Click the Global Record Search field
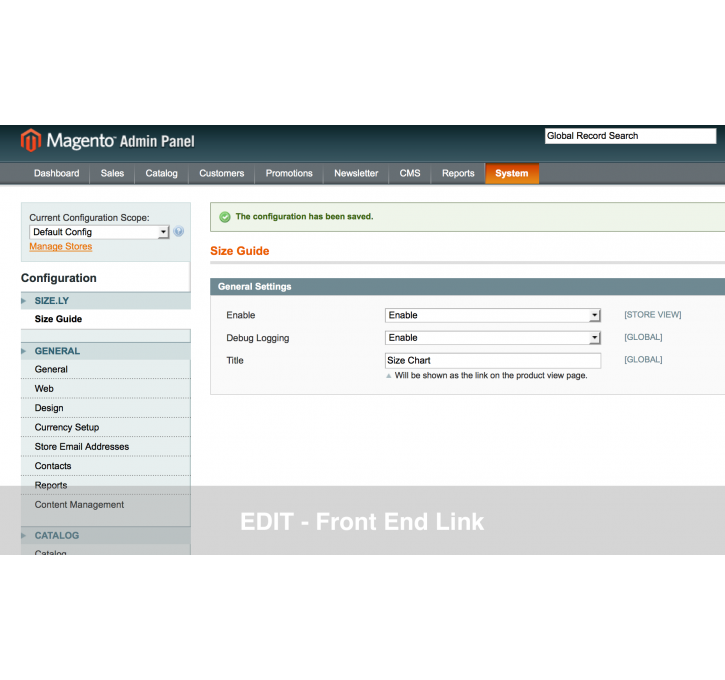725x680 pixels. click(630, 136)
